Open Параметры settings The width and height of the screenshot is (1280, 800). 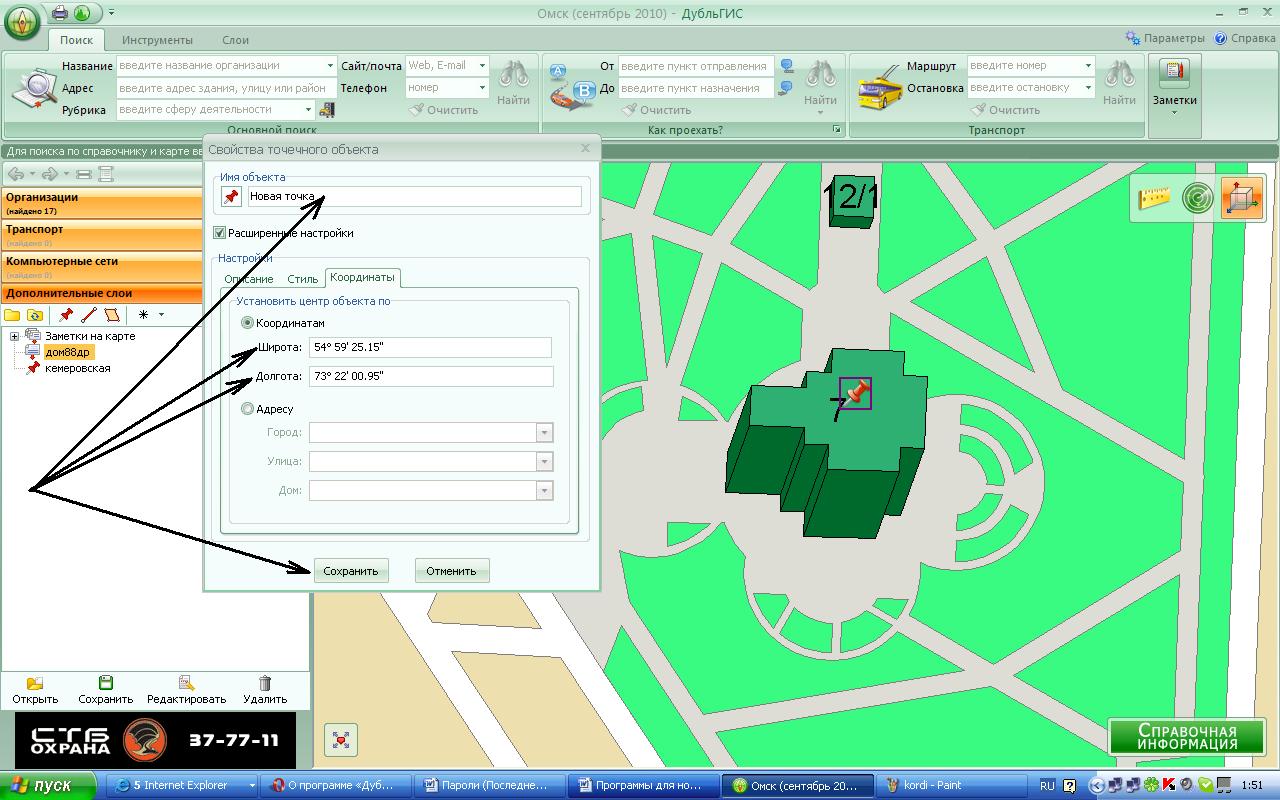(1165, 38)
